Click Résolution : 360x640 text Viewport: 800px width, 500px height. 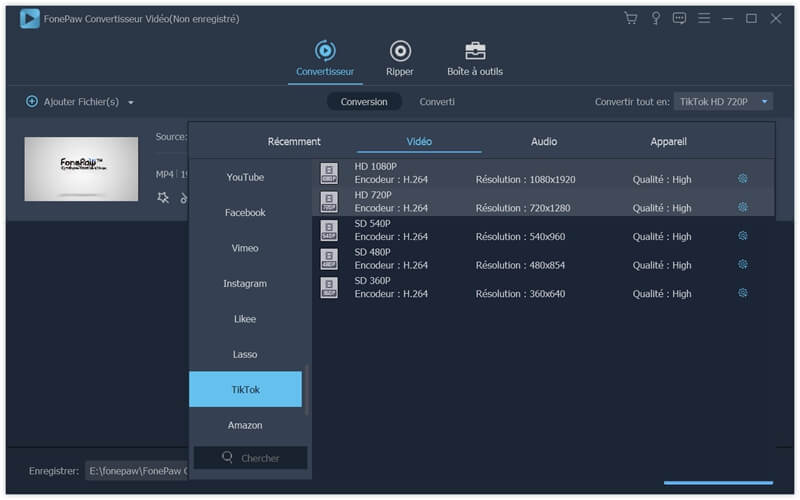pos(520,294)
